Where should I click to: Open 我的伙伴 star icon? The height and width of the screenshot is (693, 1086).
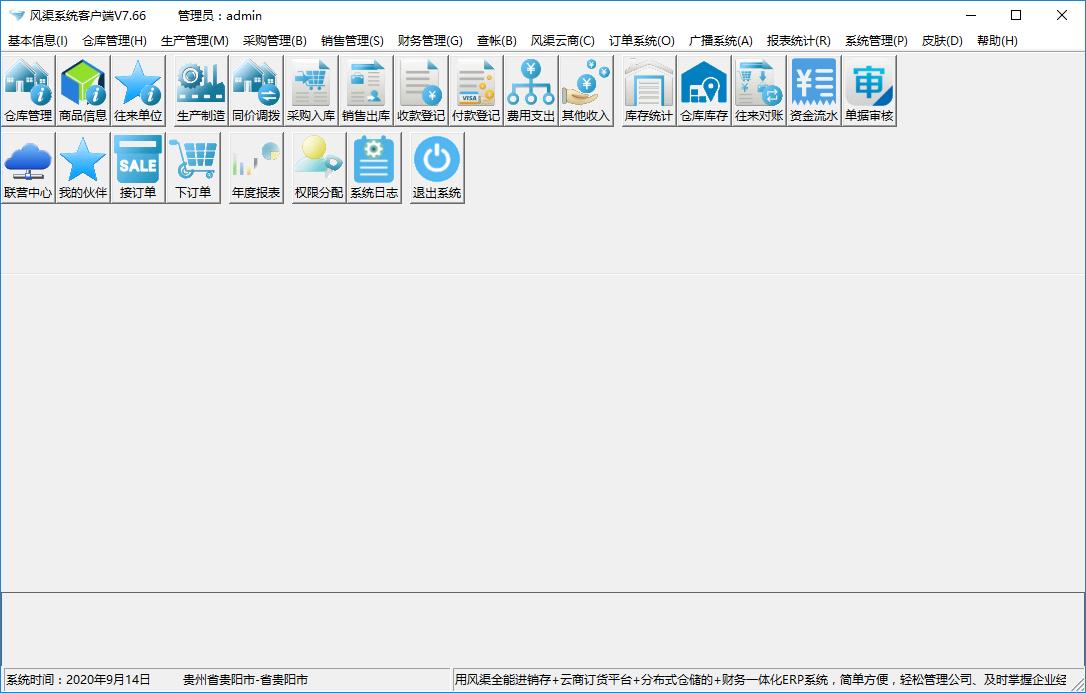pos(83,168)
